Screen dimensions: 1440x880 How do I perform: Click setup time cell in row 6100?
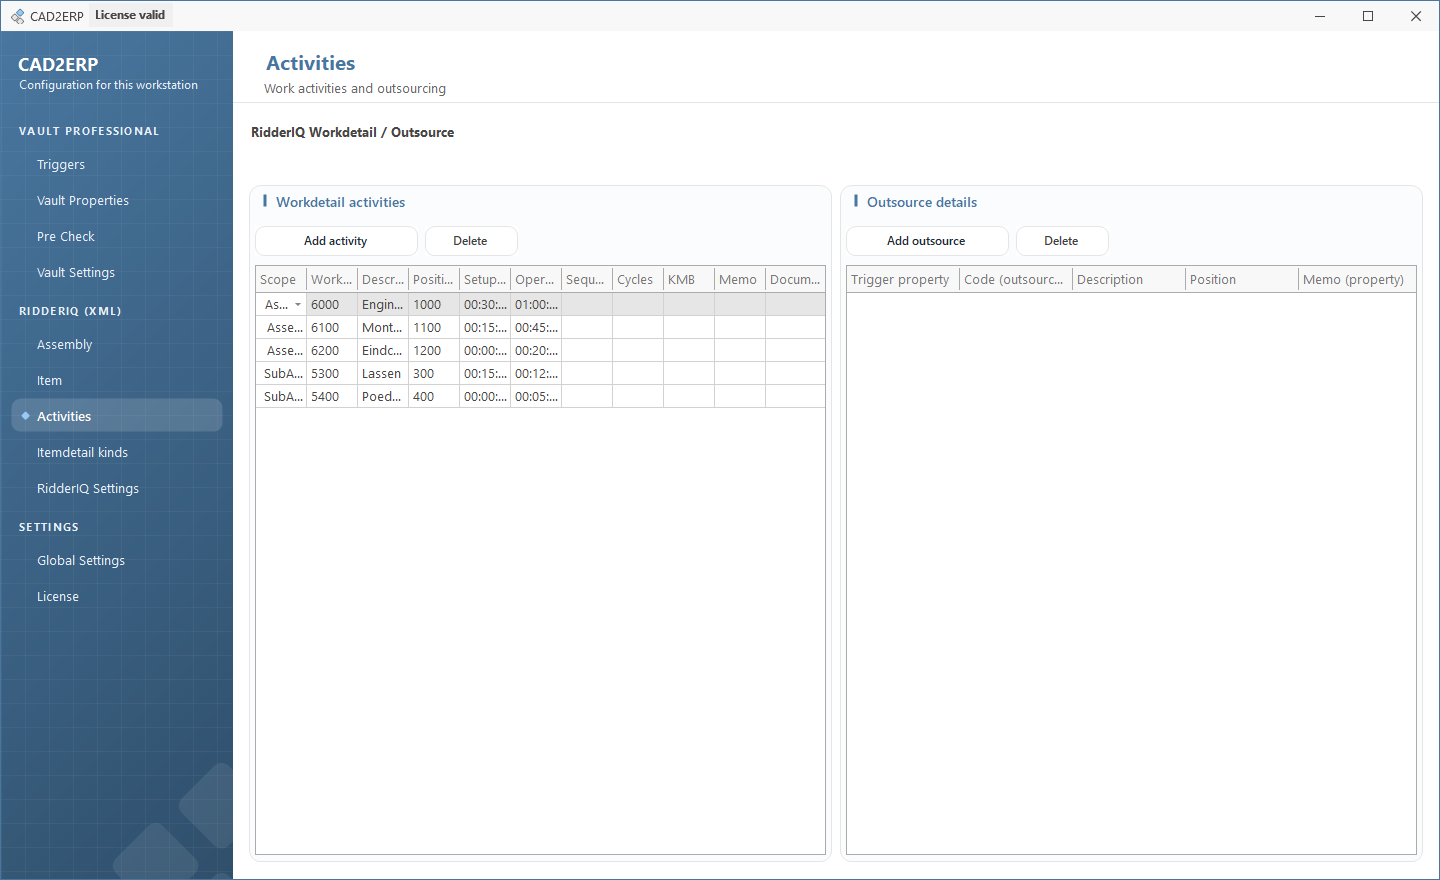(485, 328)
